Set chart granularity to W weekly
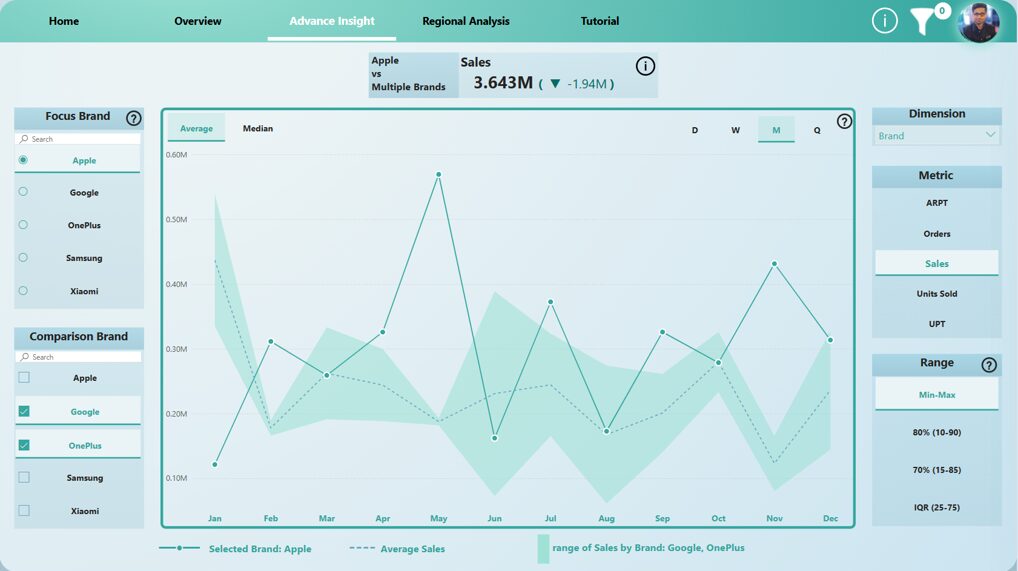The height and width of the screenshot is (571, 1018). point(736,130)
